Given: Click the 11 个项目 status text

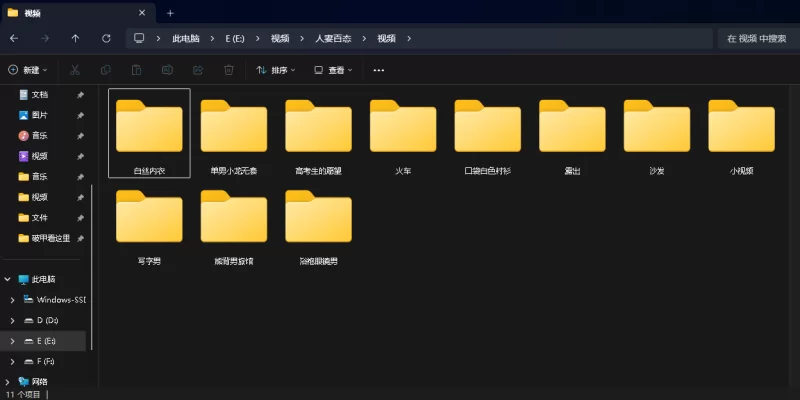Looking at the screenshot, I should pyautogui.click(x=23, y=394).
